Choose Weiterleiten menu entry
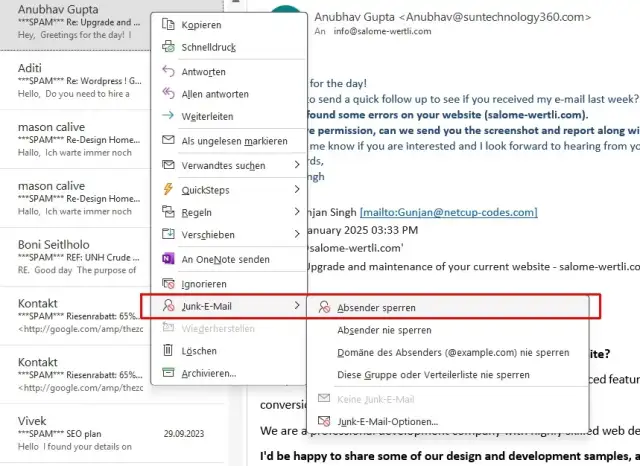The width and height of the screenshot is (640, 466). tap(229, 116)
